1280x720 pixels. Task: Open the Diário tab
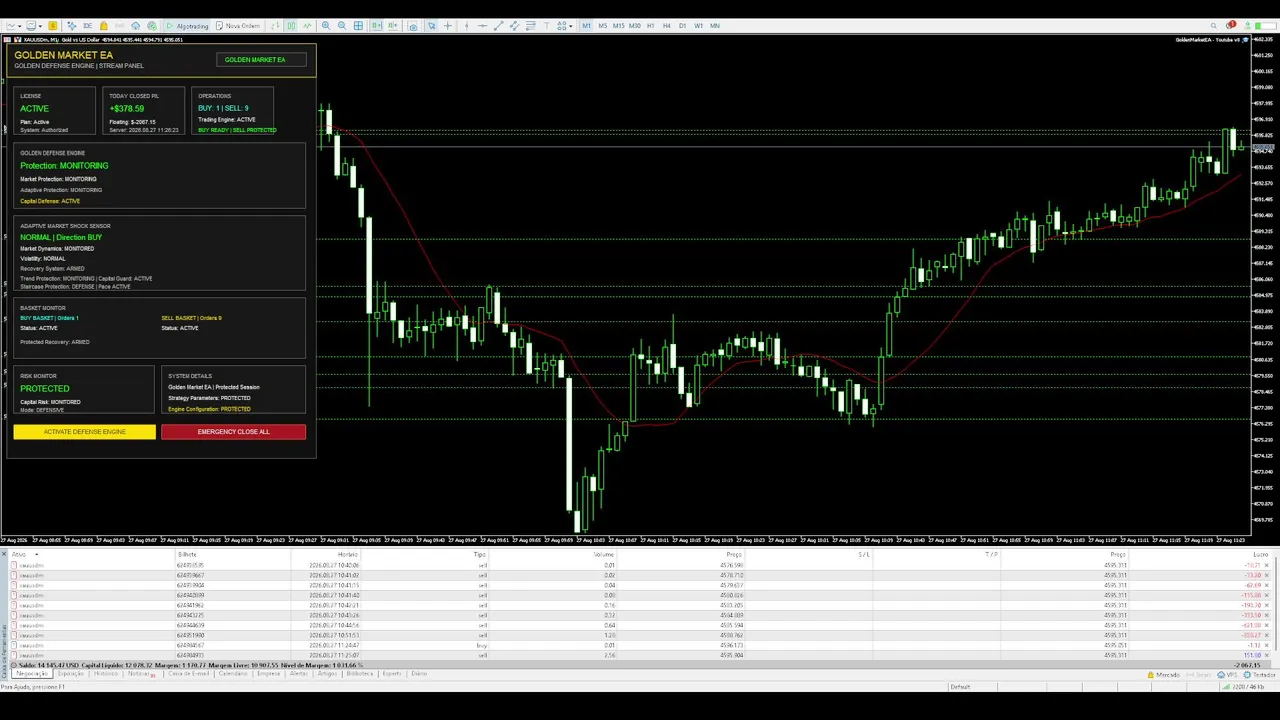[x=419, y=674]
